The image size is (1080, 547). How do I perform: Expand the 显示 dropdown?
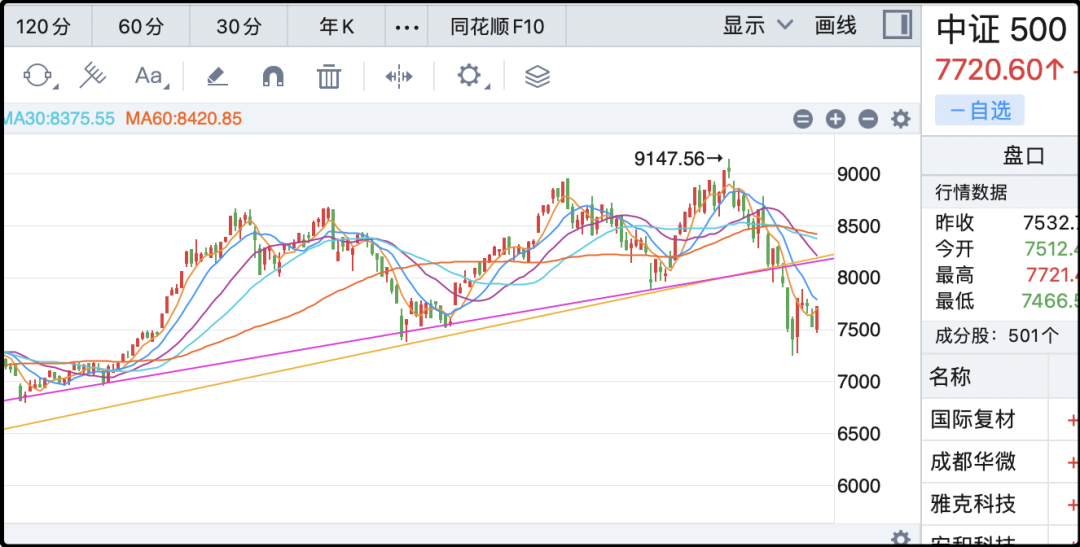click(x=758, y=25)
